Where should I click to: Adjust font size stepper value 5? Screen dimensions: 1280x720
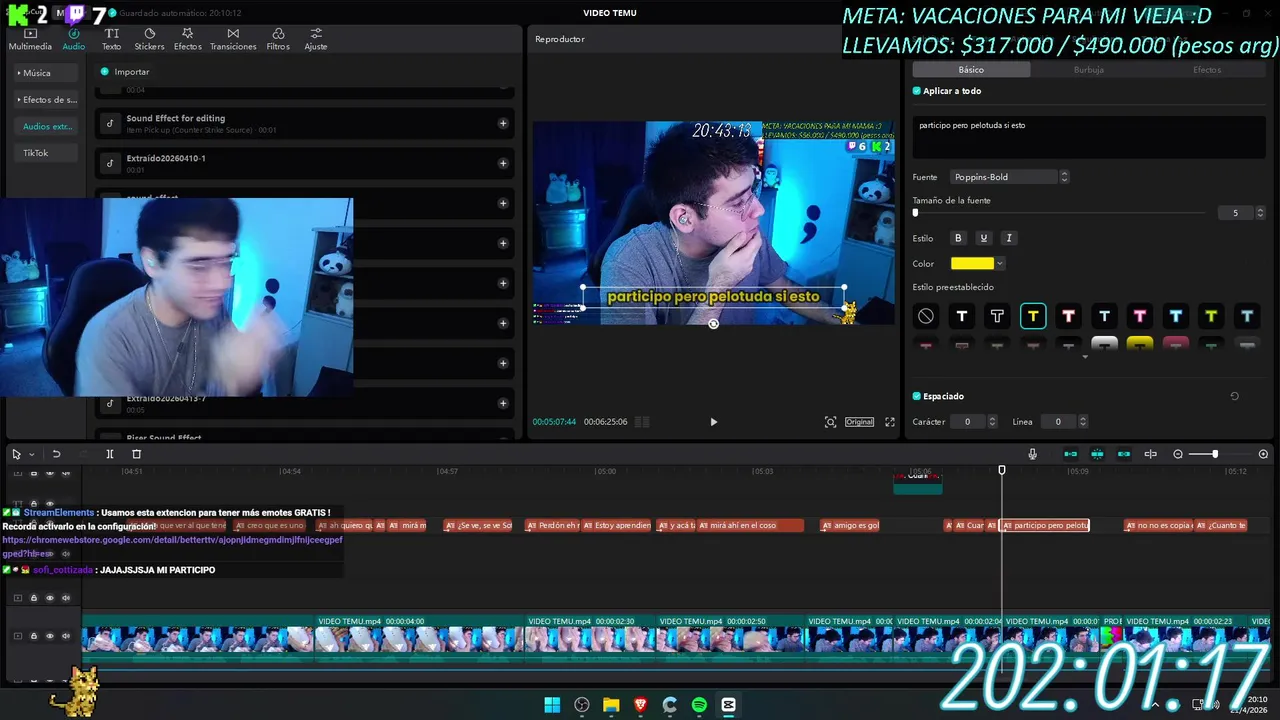click(1260, 213)
